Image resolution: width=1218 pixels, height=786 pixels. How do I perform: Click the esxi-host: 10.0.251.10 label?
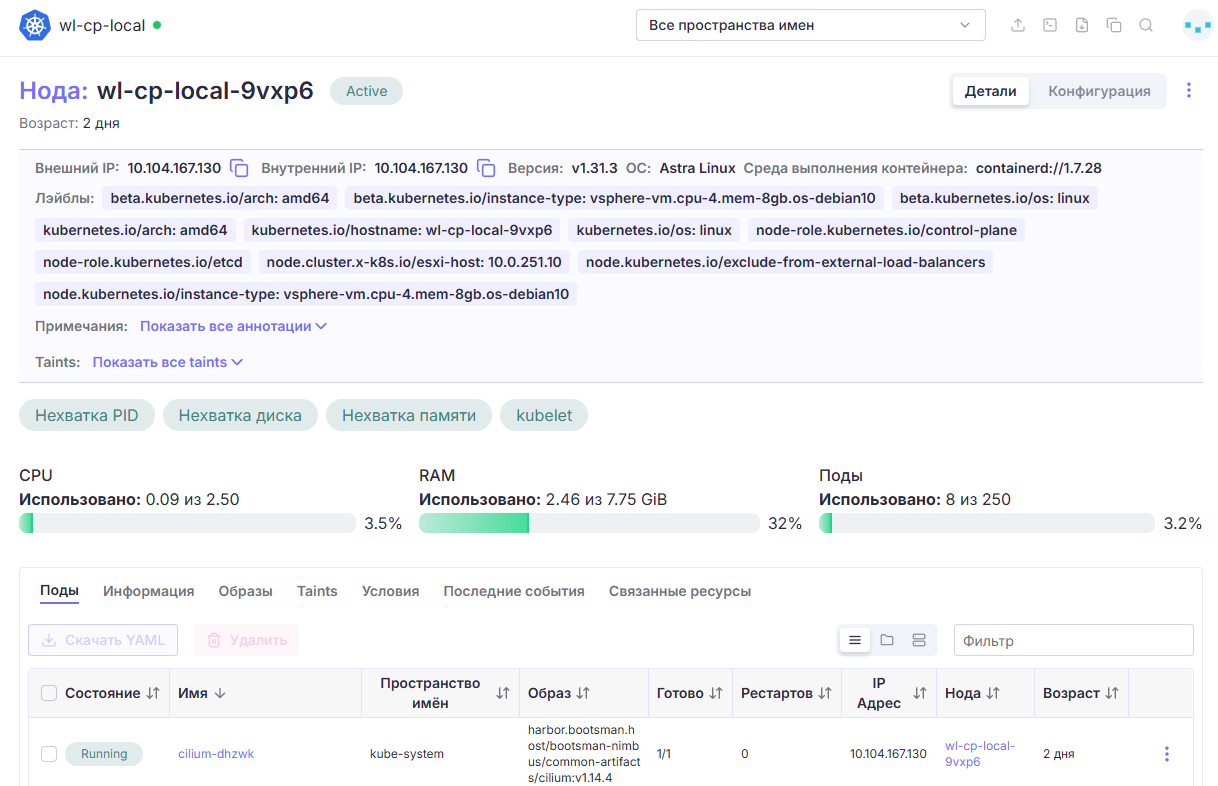(415, 262)
